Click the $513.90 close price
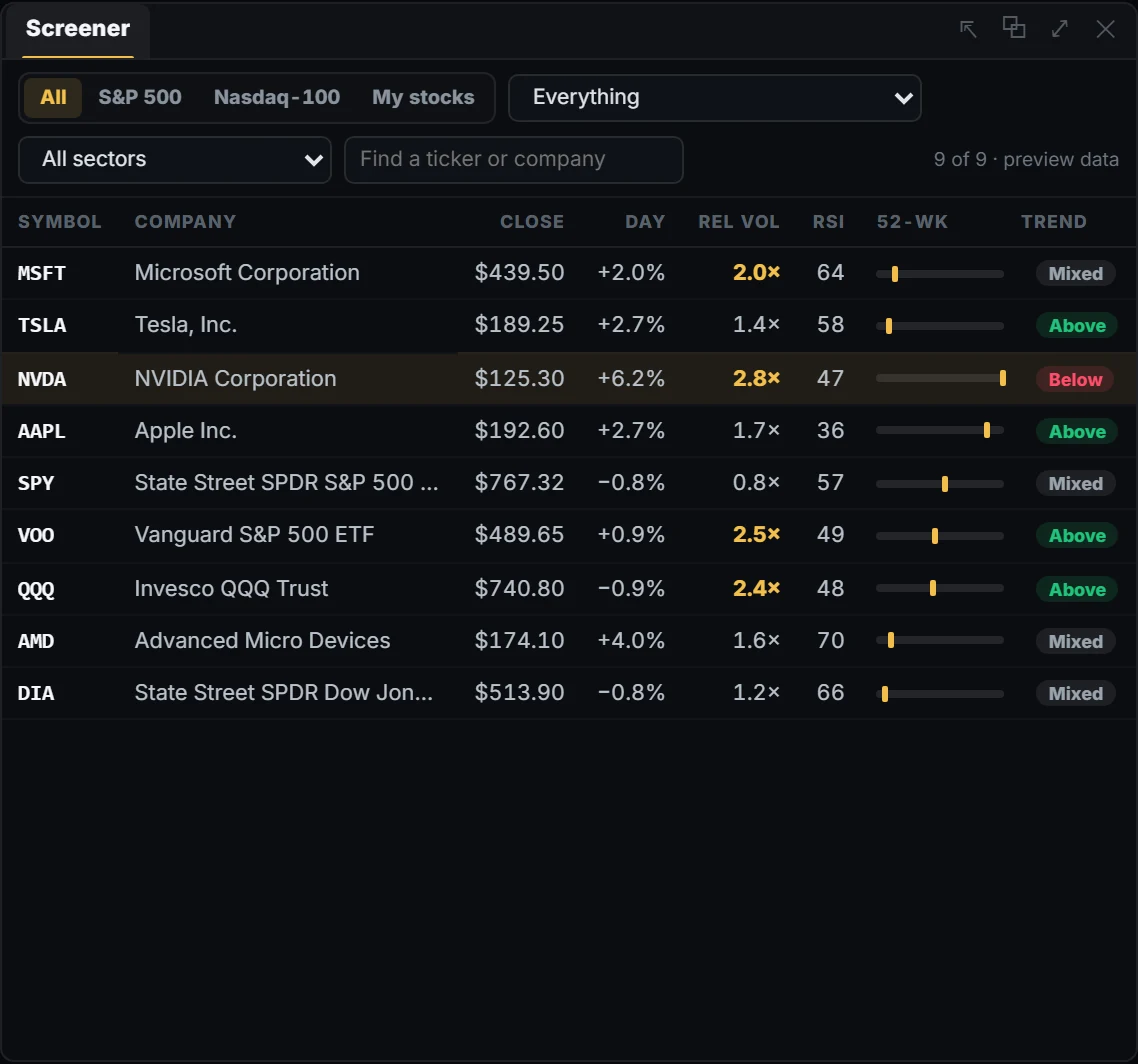This screenshot has height=1064, width=1138. tap(519, 693)
